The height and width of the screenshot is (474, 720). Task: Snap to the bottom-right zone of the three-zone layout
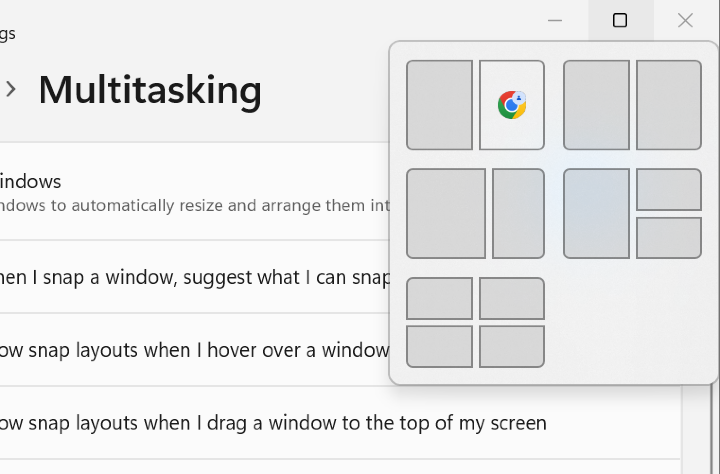coord(669,238)
